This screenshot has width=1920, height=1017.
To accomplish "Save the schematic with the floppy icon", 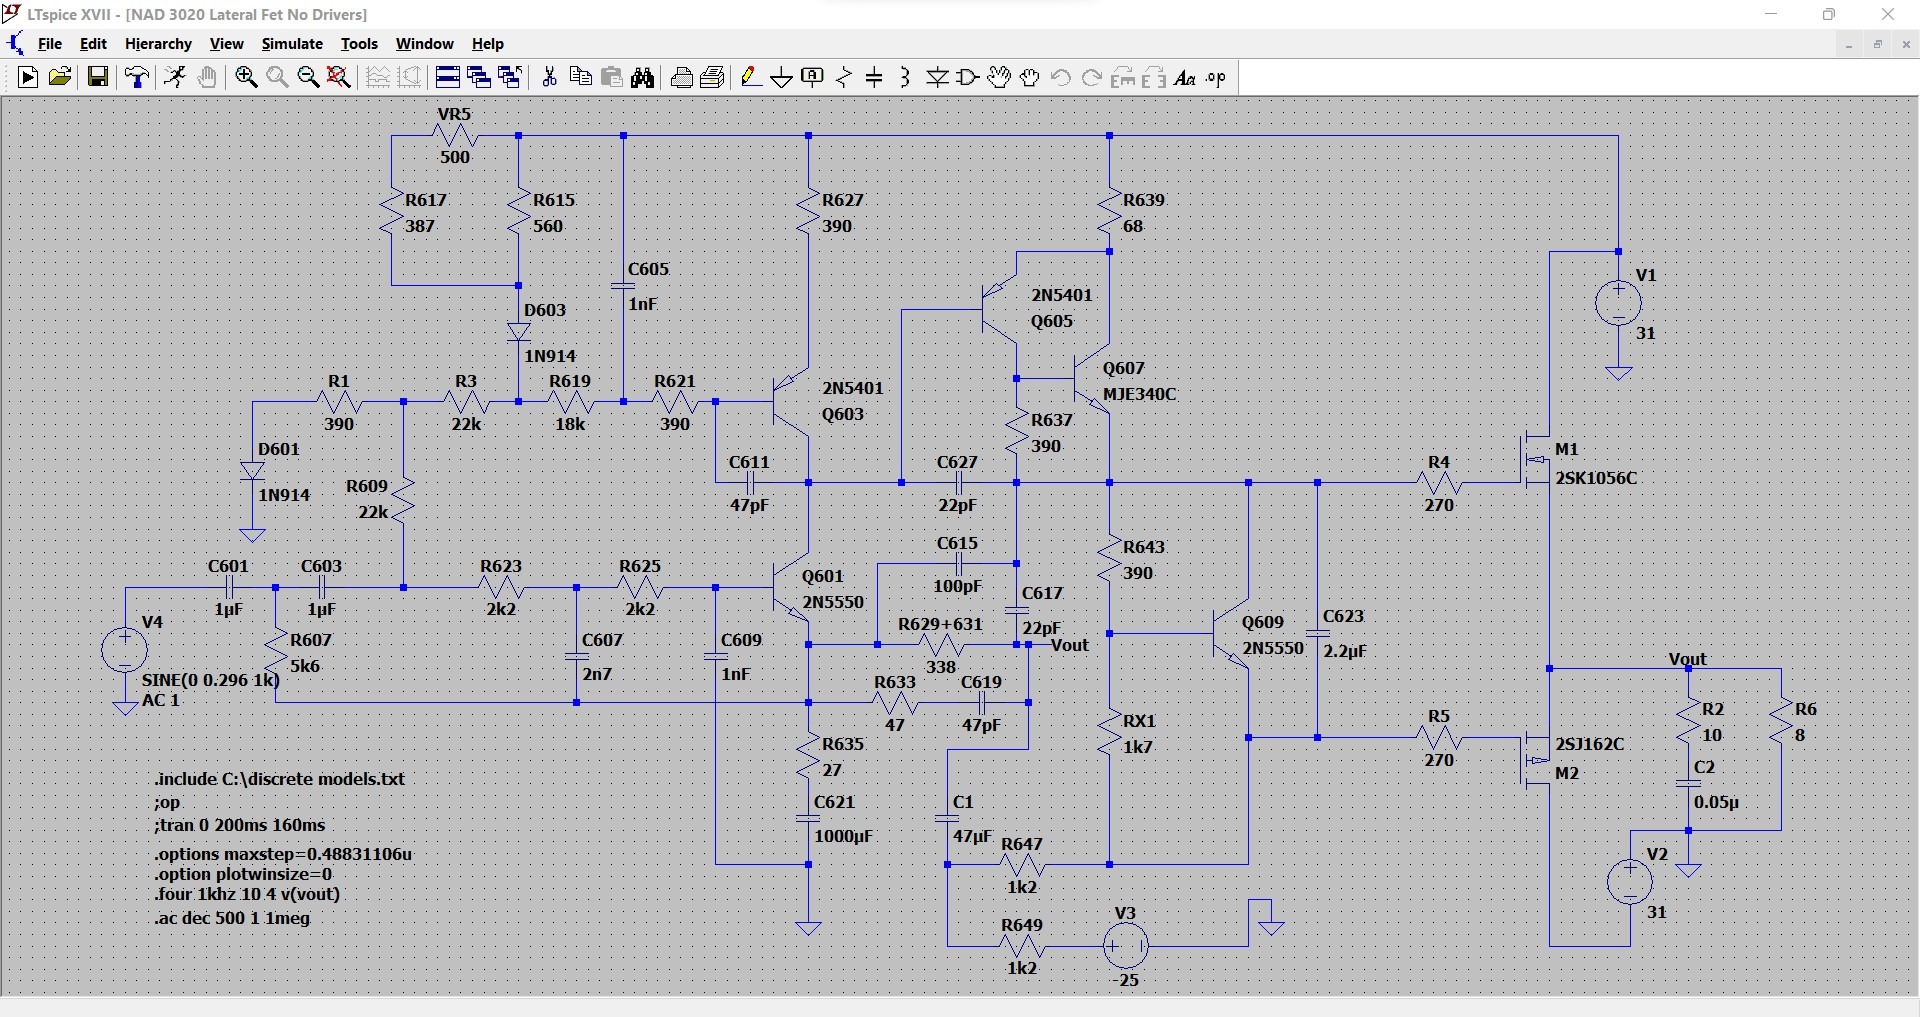I will [98, 78].
